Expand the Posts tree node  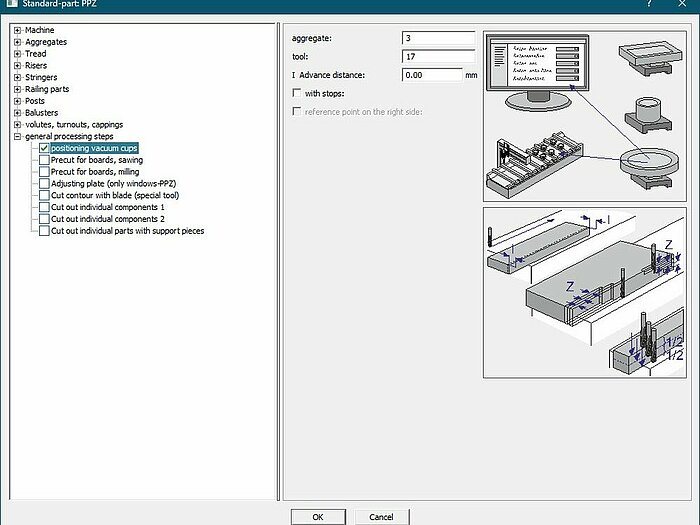pyautogui.click(x=17, y=101)
